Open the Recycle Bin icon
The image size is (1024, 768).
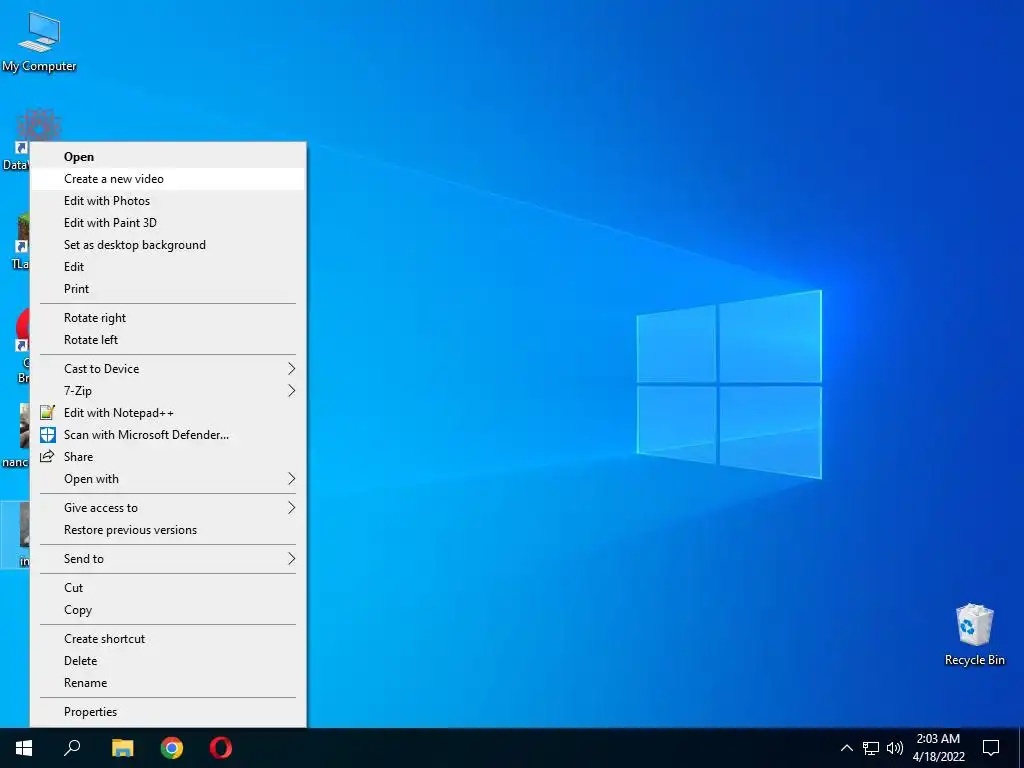974,635
